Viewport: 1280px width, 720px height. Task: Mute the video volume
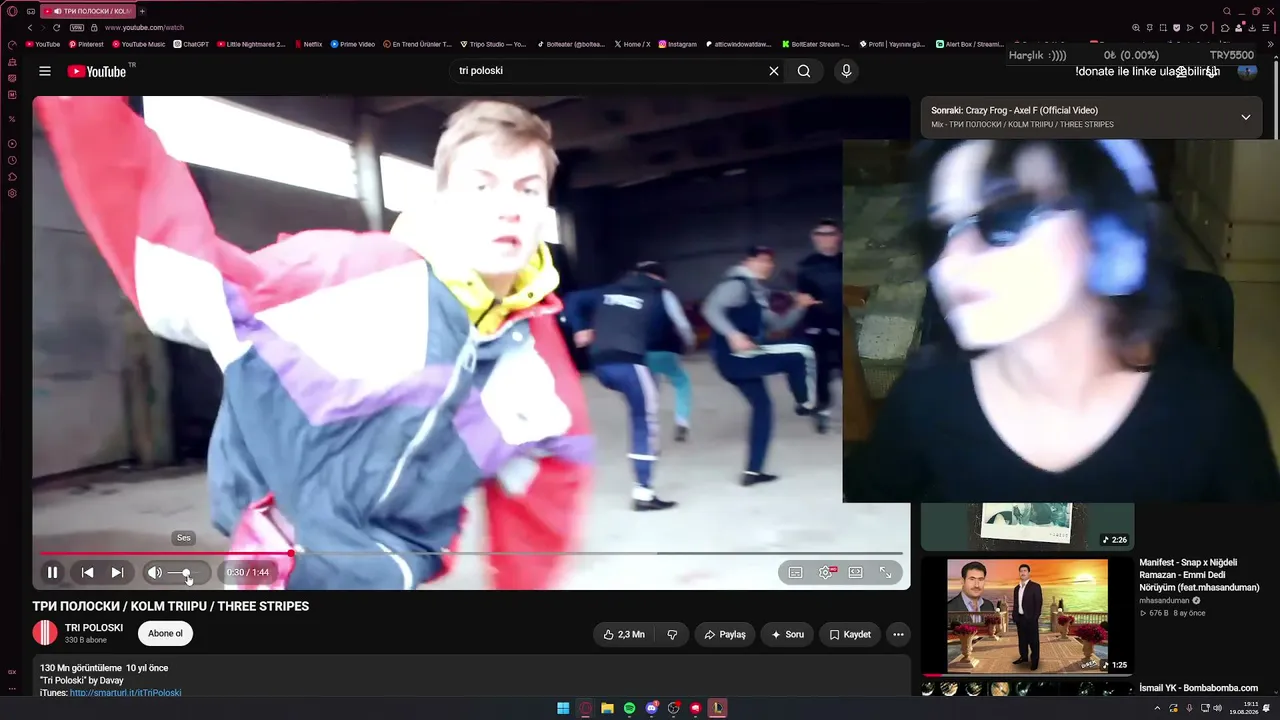[x=154, y=573]
